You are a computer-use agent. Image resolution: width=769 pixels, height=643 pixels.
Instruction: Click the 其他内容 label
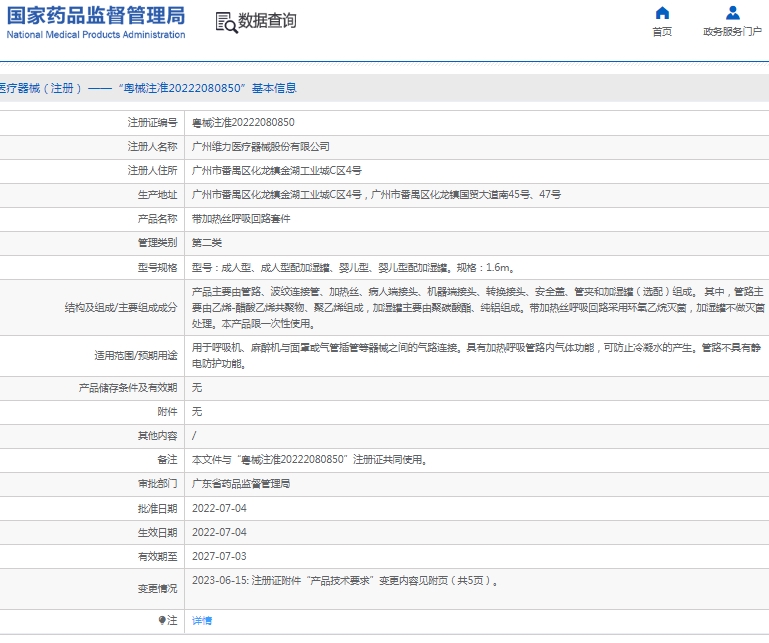pos(157,436)
